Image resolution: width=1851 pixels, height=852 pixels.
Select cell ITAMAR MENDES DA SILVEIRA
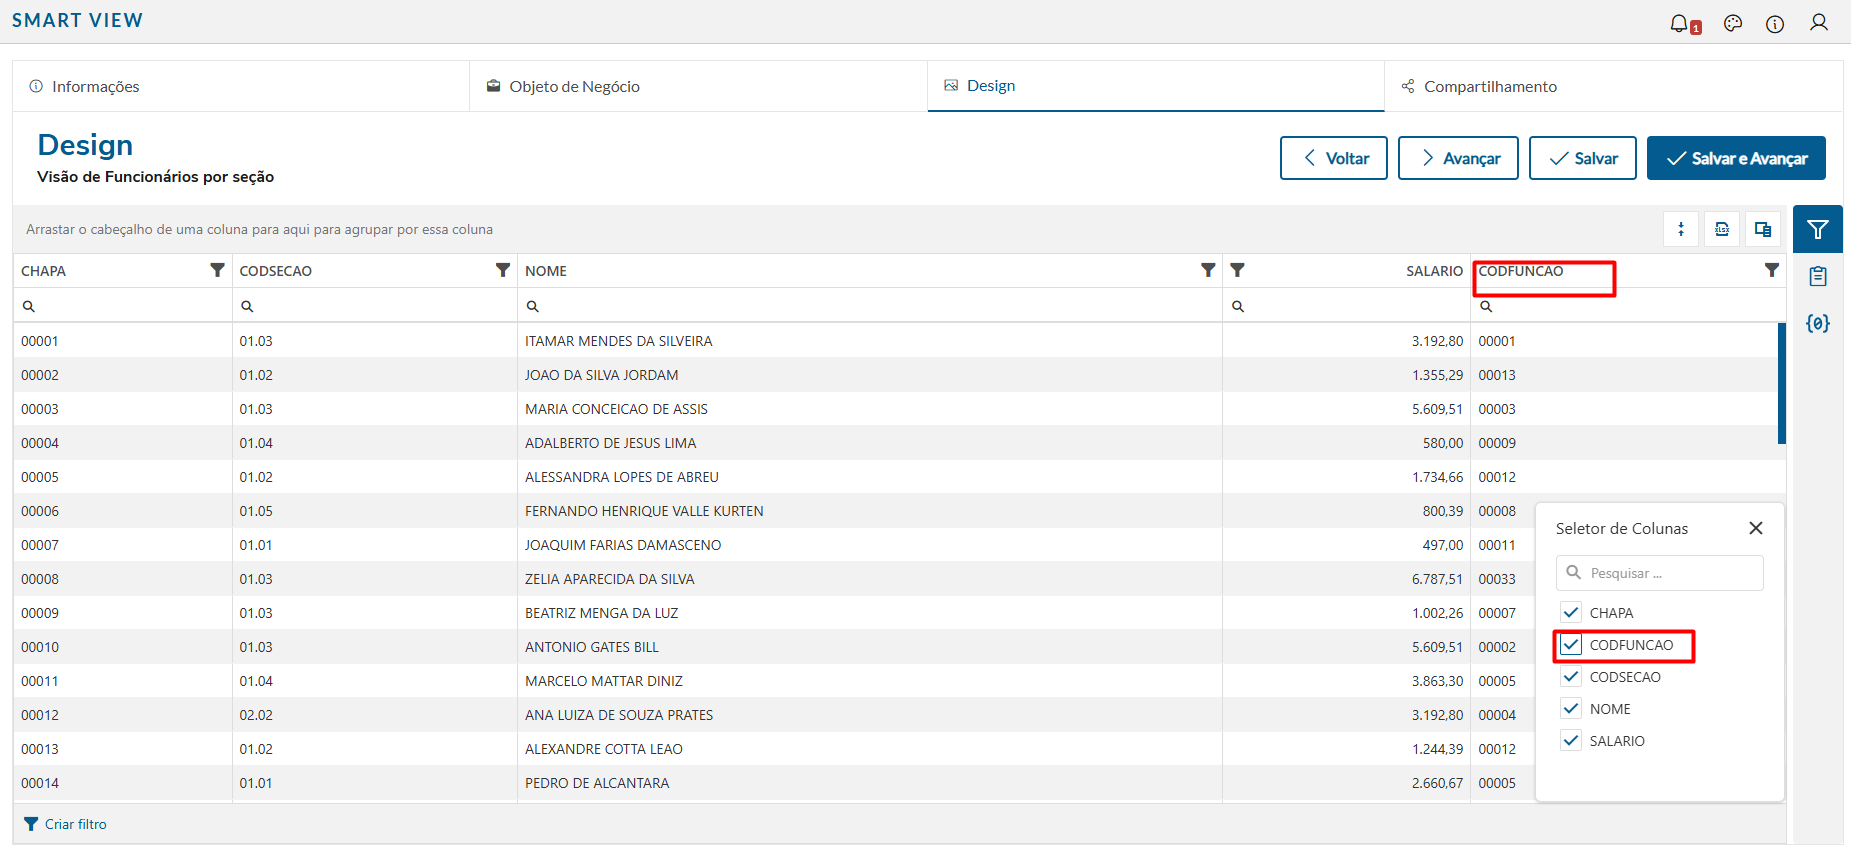click(870, 341)
